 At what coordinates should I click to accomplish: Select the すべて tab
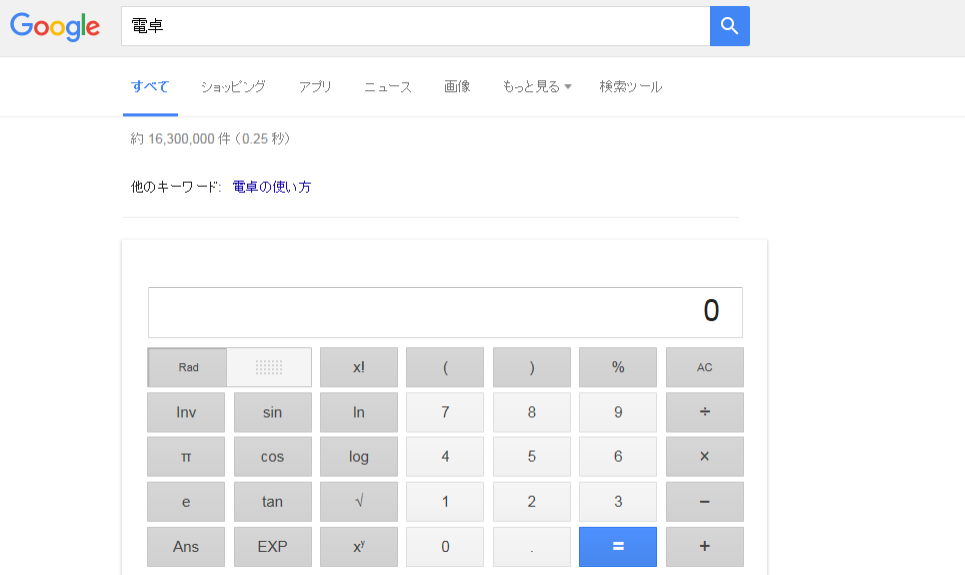point(150,87)
